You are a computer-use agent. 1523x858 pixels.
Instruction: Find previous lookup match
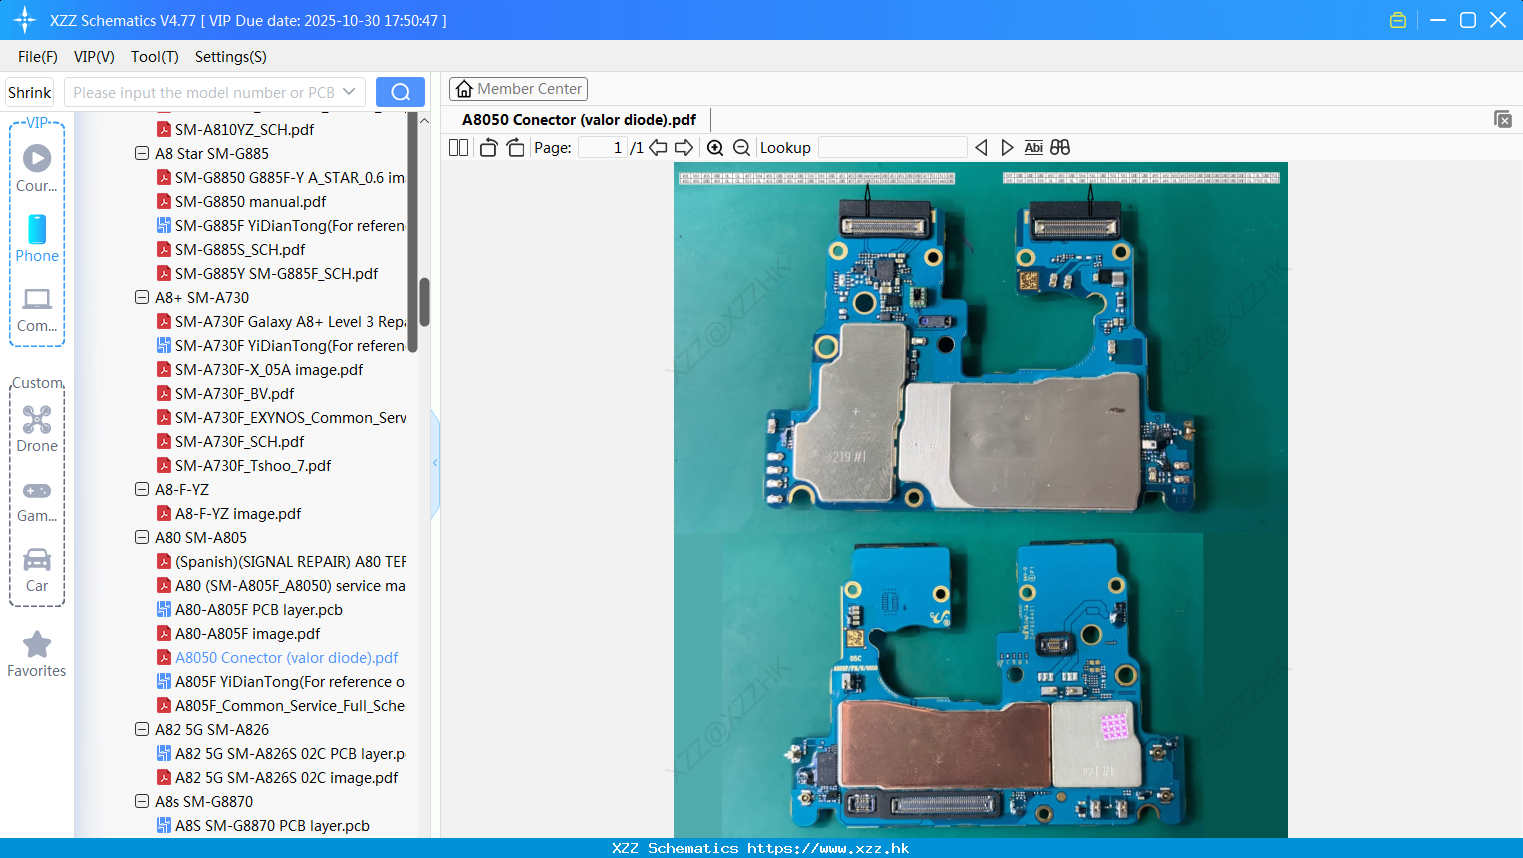point(981,148)
